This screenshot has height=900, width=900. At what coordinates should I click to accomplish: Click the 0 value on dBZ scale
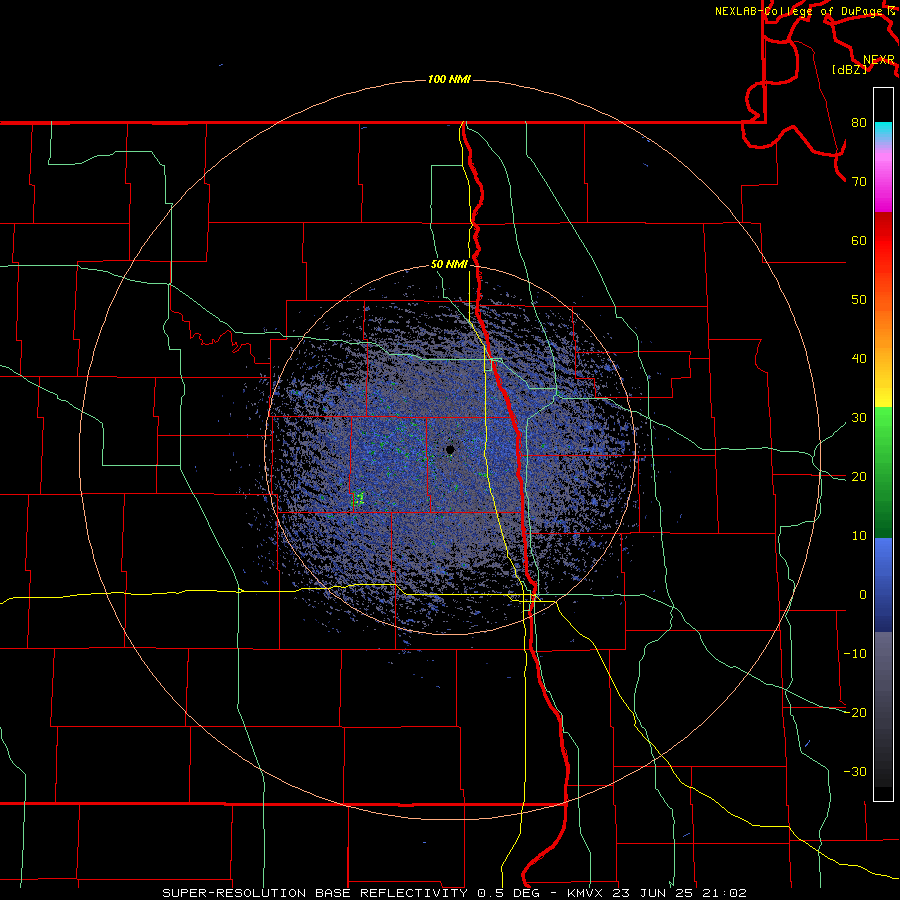point(863,595)
